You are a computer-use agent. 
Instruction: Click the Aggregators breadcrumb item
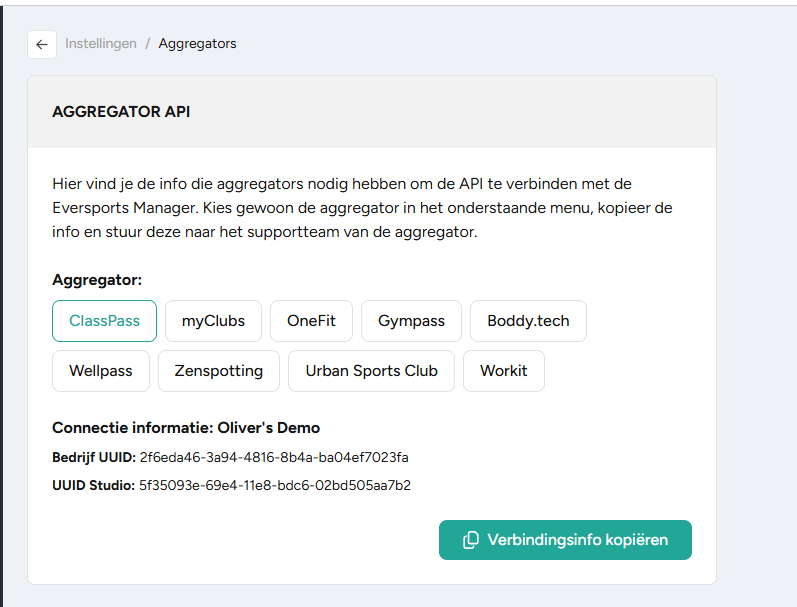click(x=197, y=44)
